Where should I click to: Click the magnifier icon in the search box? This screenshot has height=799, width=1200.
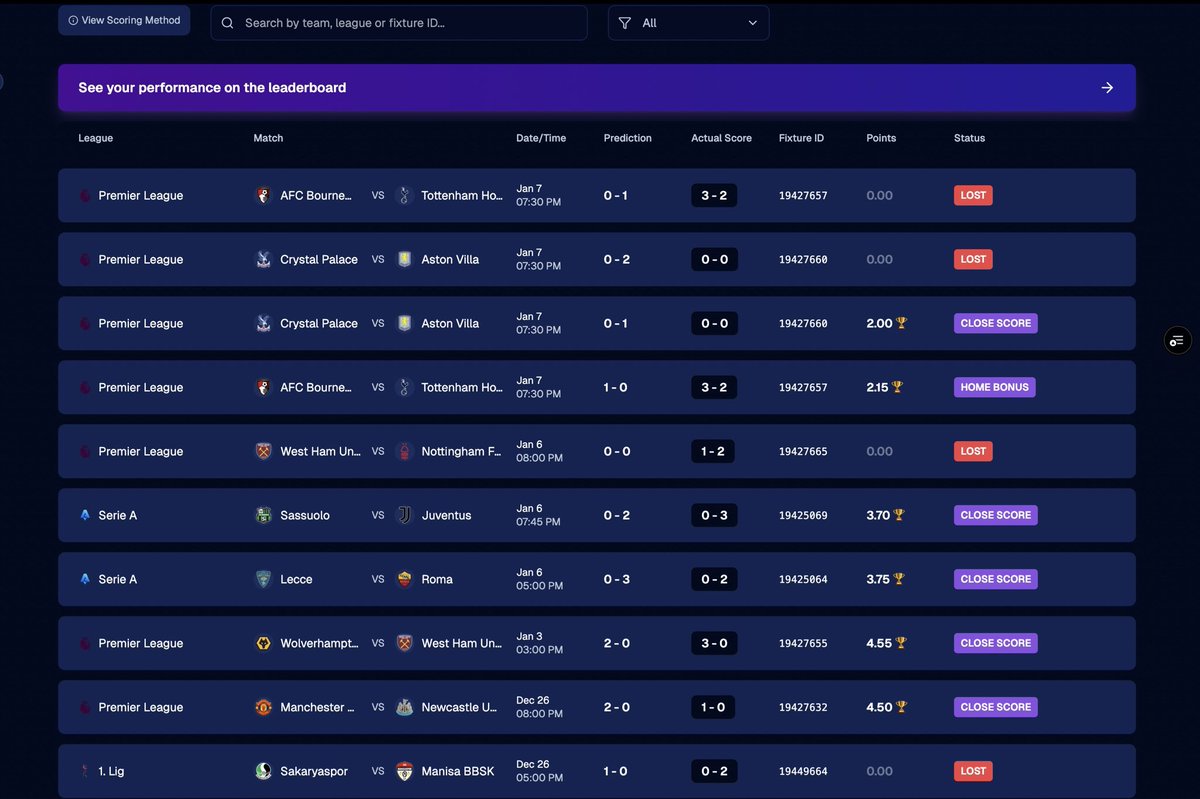pos(228,23)
